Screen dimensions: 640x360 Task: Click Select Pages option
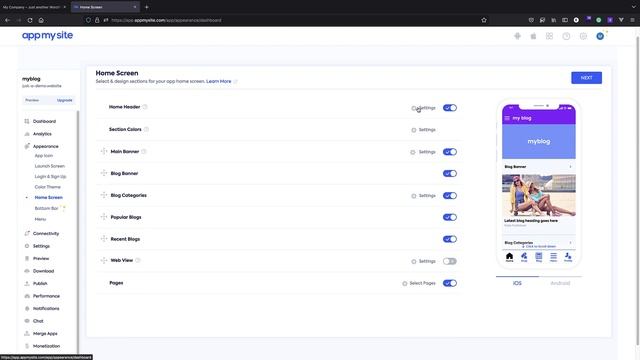[419, 283]
